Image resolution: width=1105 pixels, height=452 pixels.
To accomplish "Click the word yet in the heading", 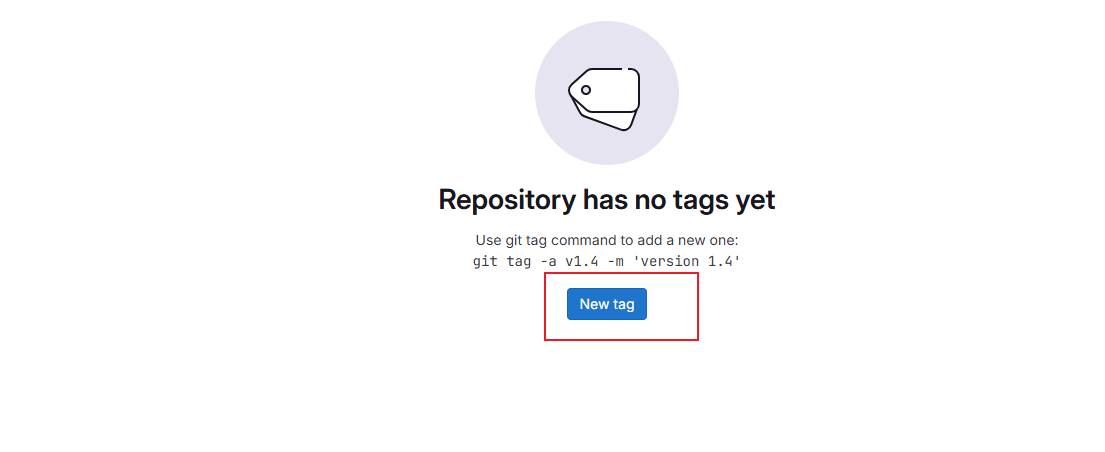I will tap(755, 200).
